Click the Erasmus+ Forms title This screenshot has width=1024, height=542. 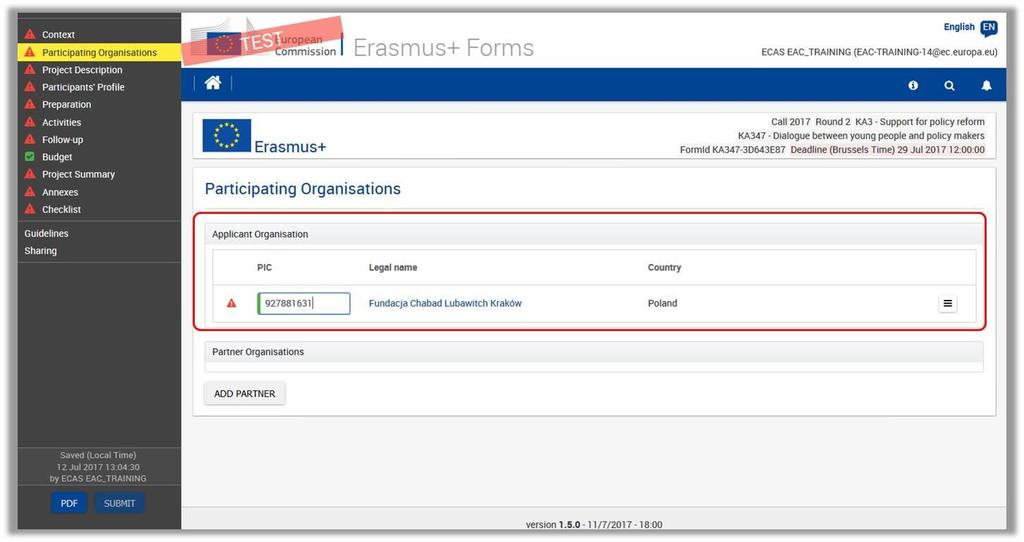443,48
